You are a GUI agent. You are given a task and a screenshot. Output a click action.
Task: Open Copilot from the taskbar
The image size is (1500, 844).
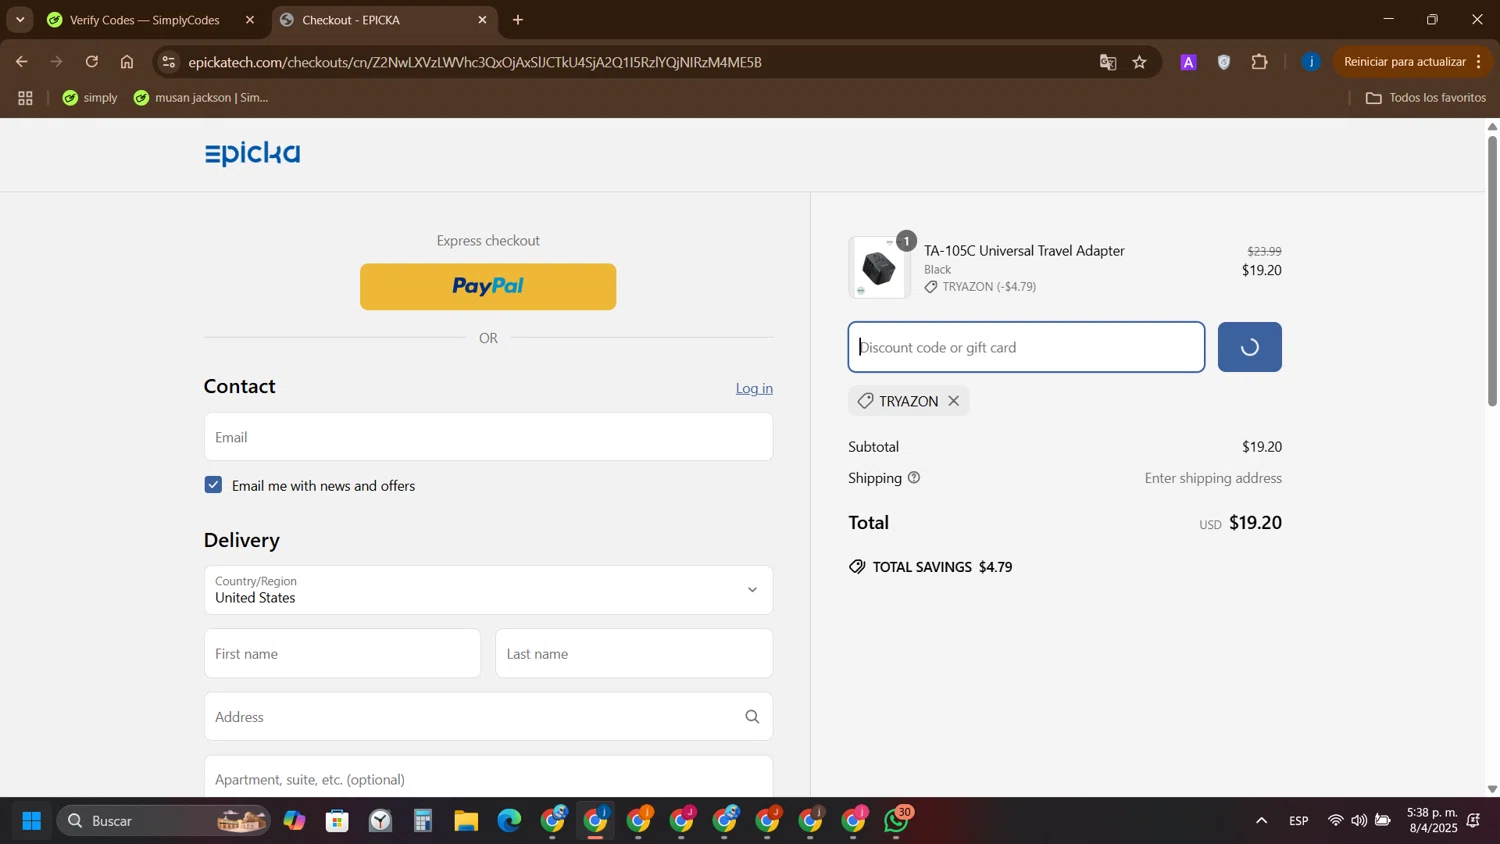click(x=294, y=821)
